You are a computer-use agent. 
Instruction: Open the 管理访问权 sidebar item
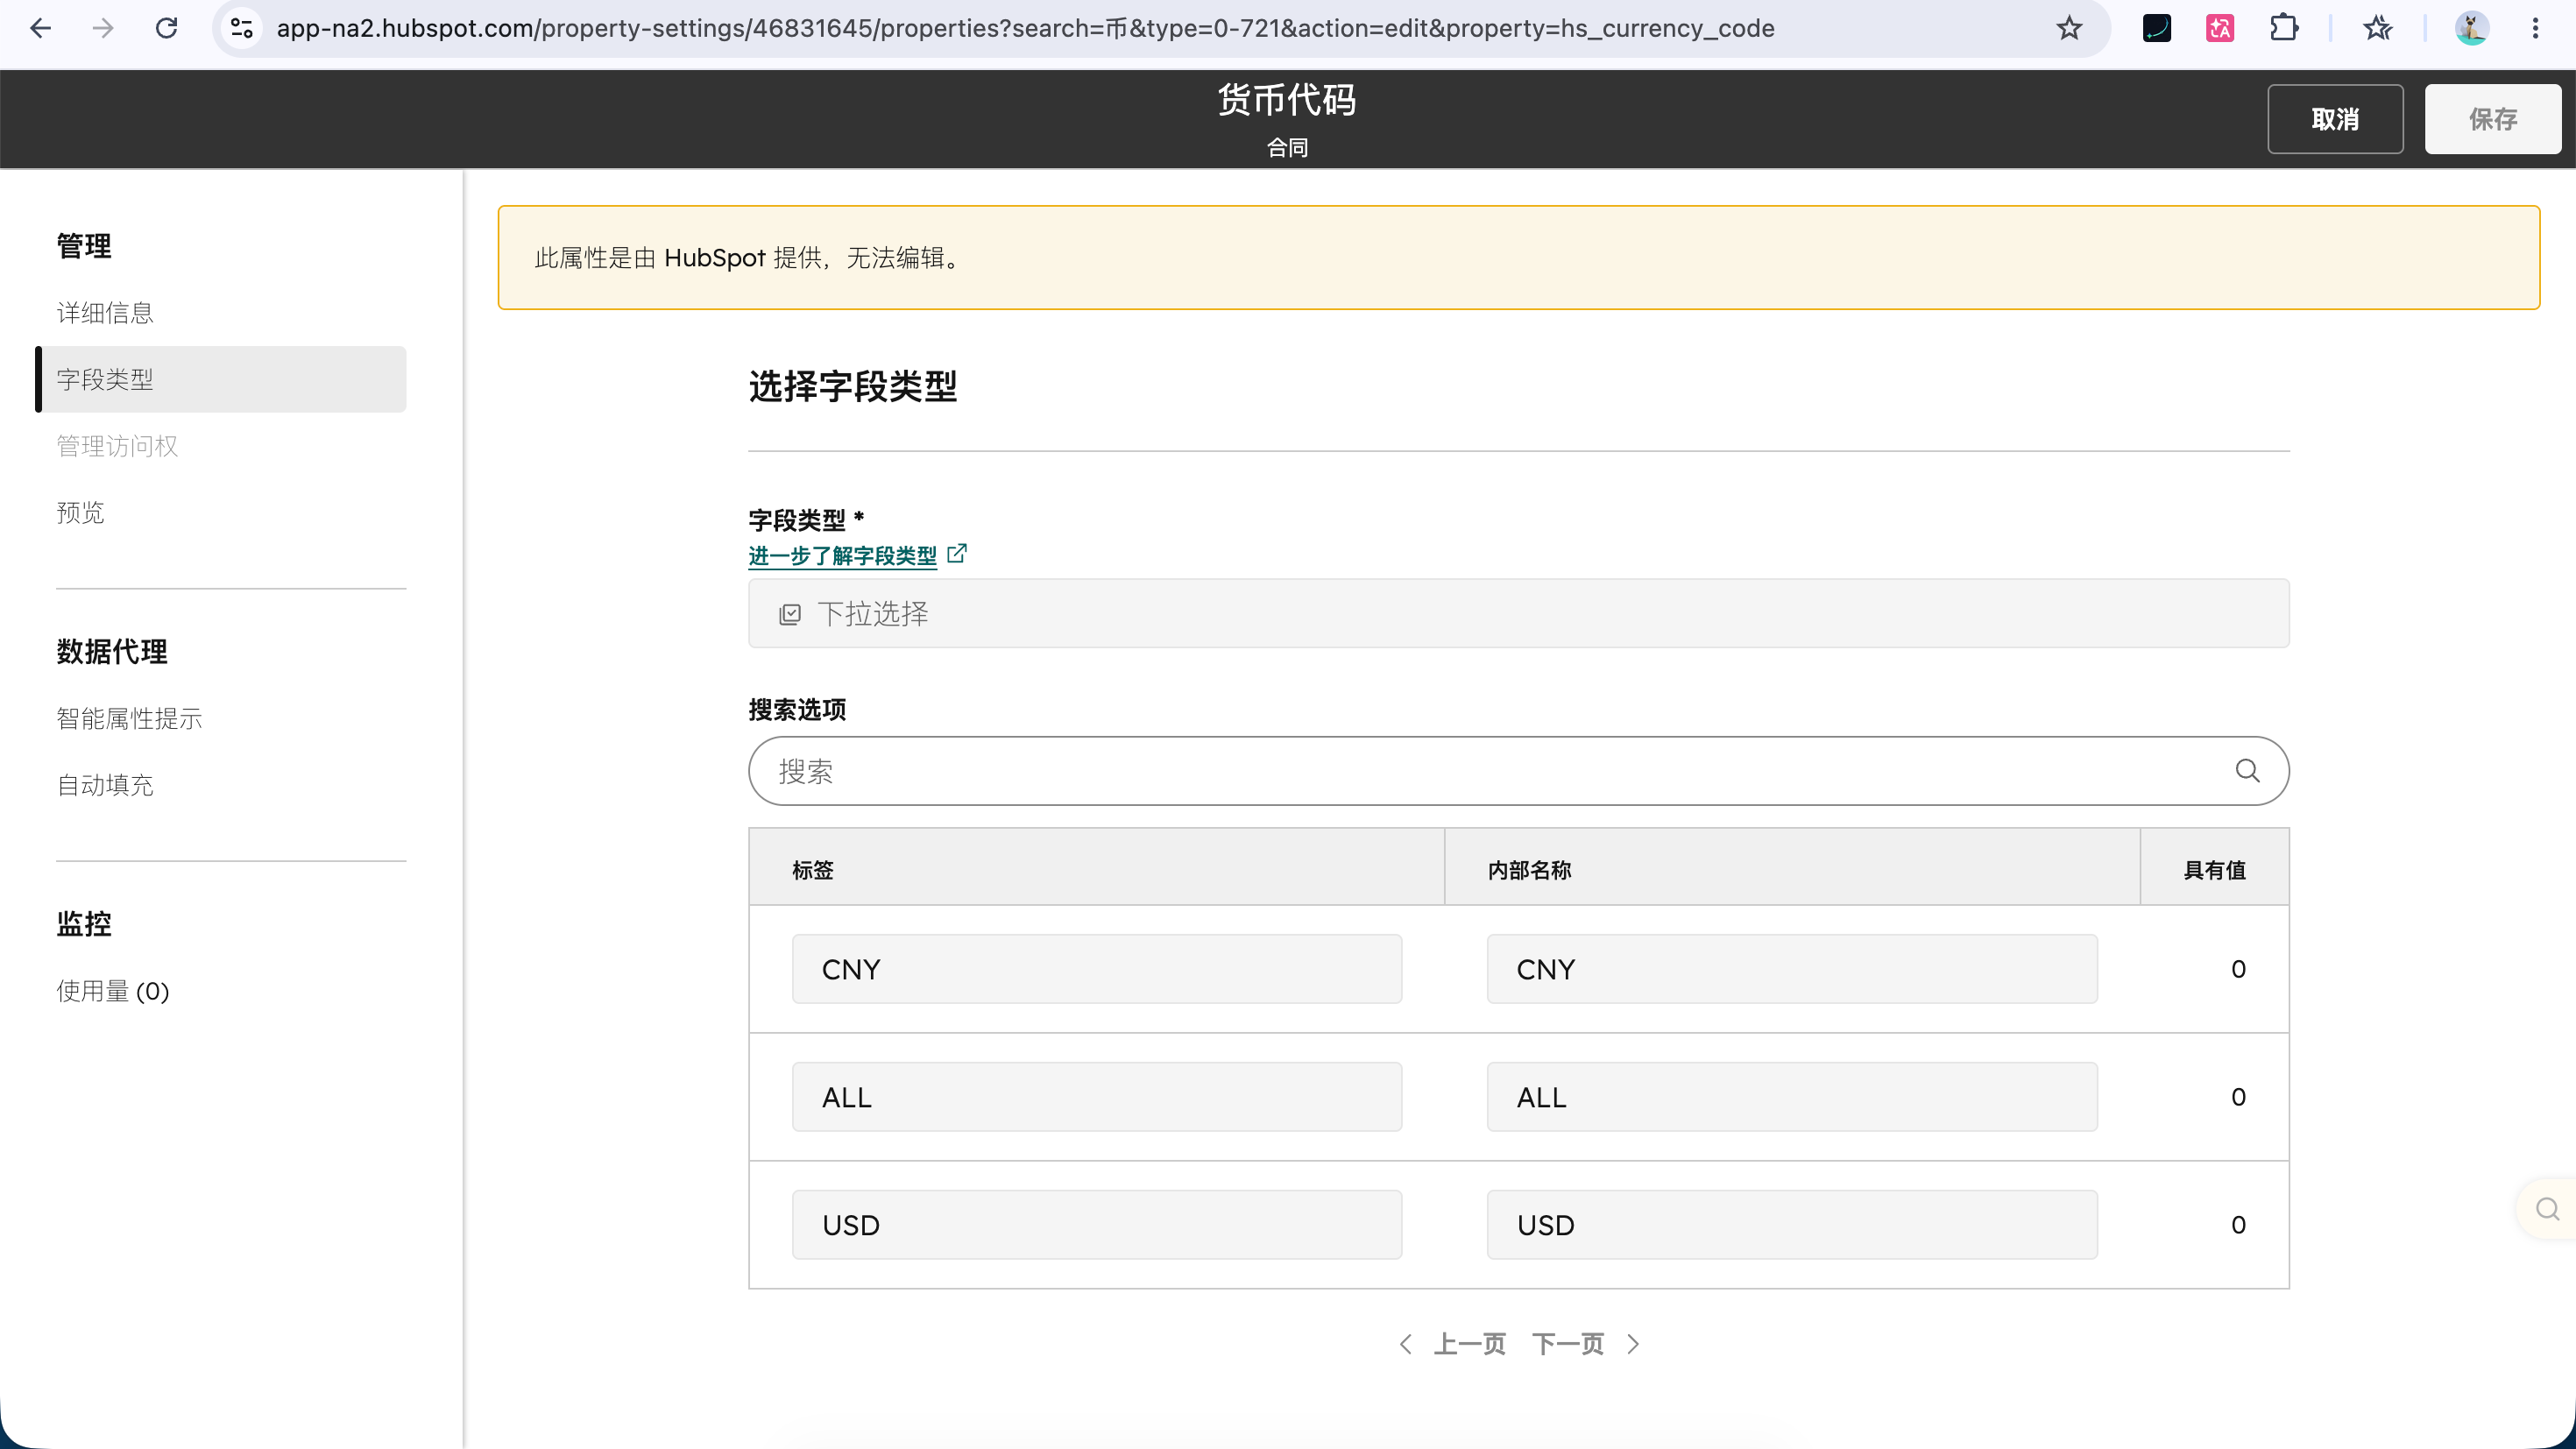click(117, 446)
